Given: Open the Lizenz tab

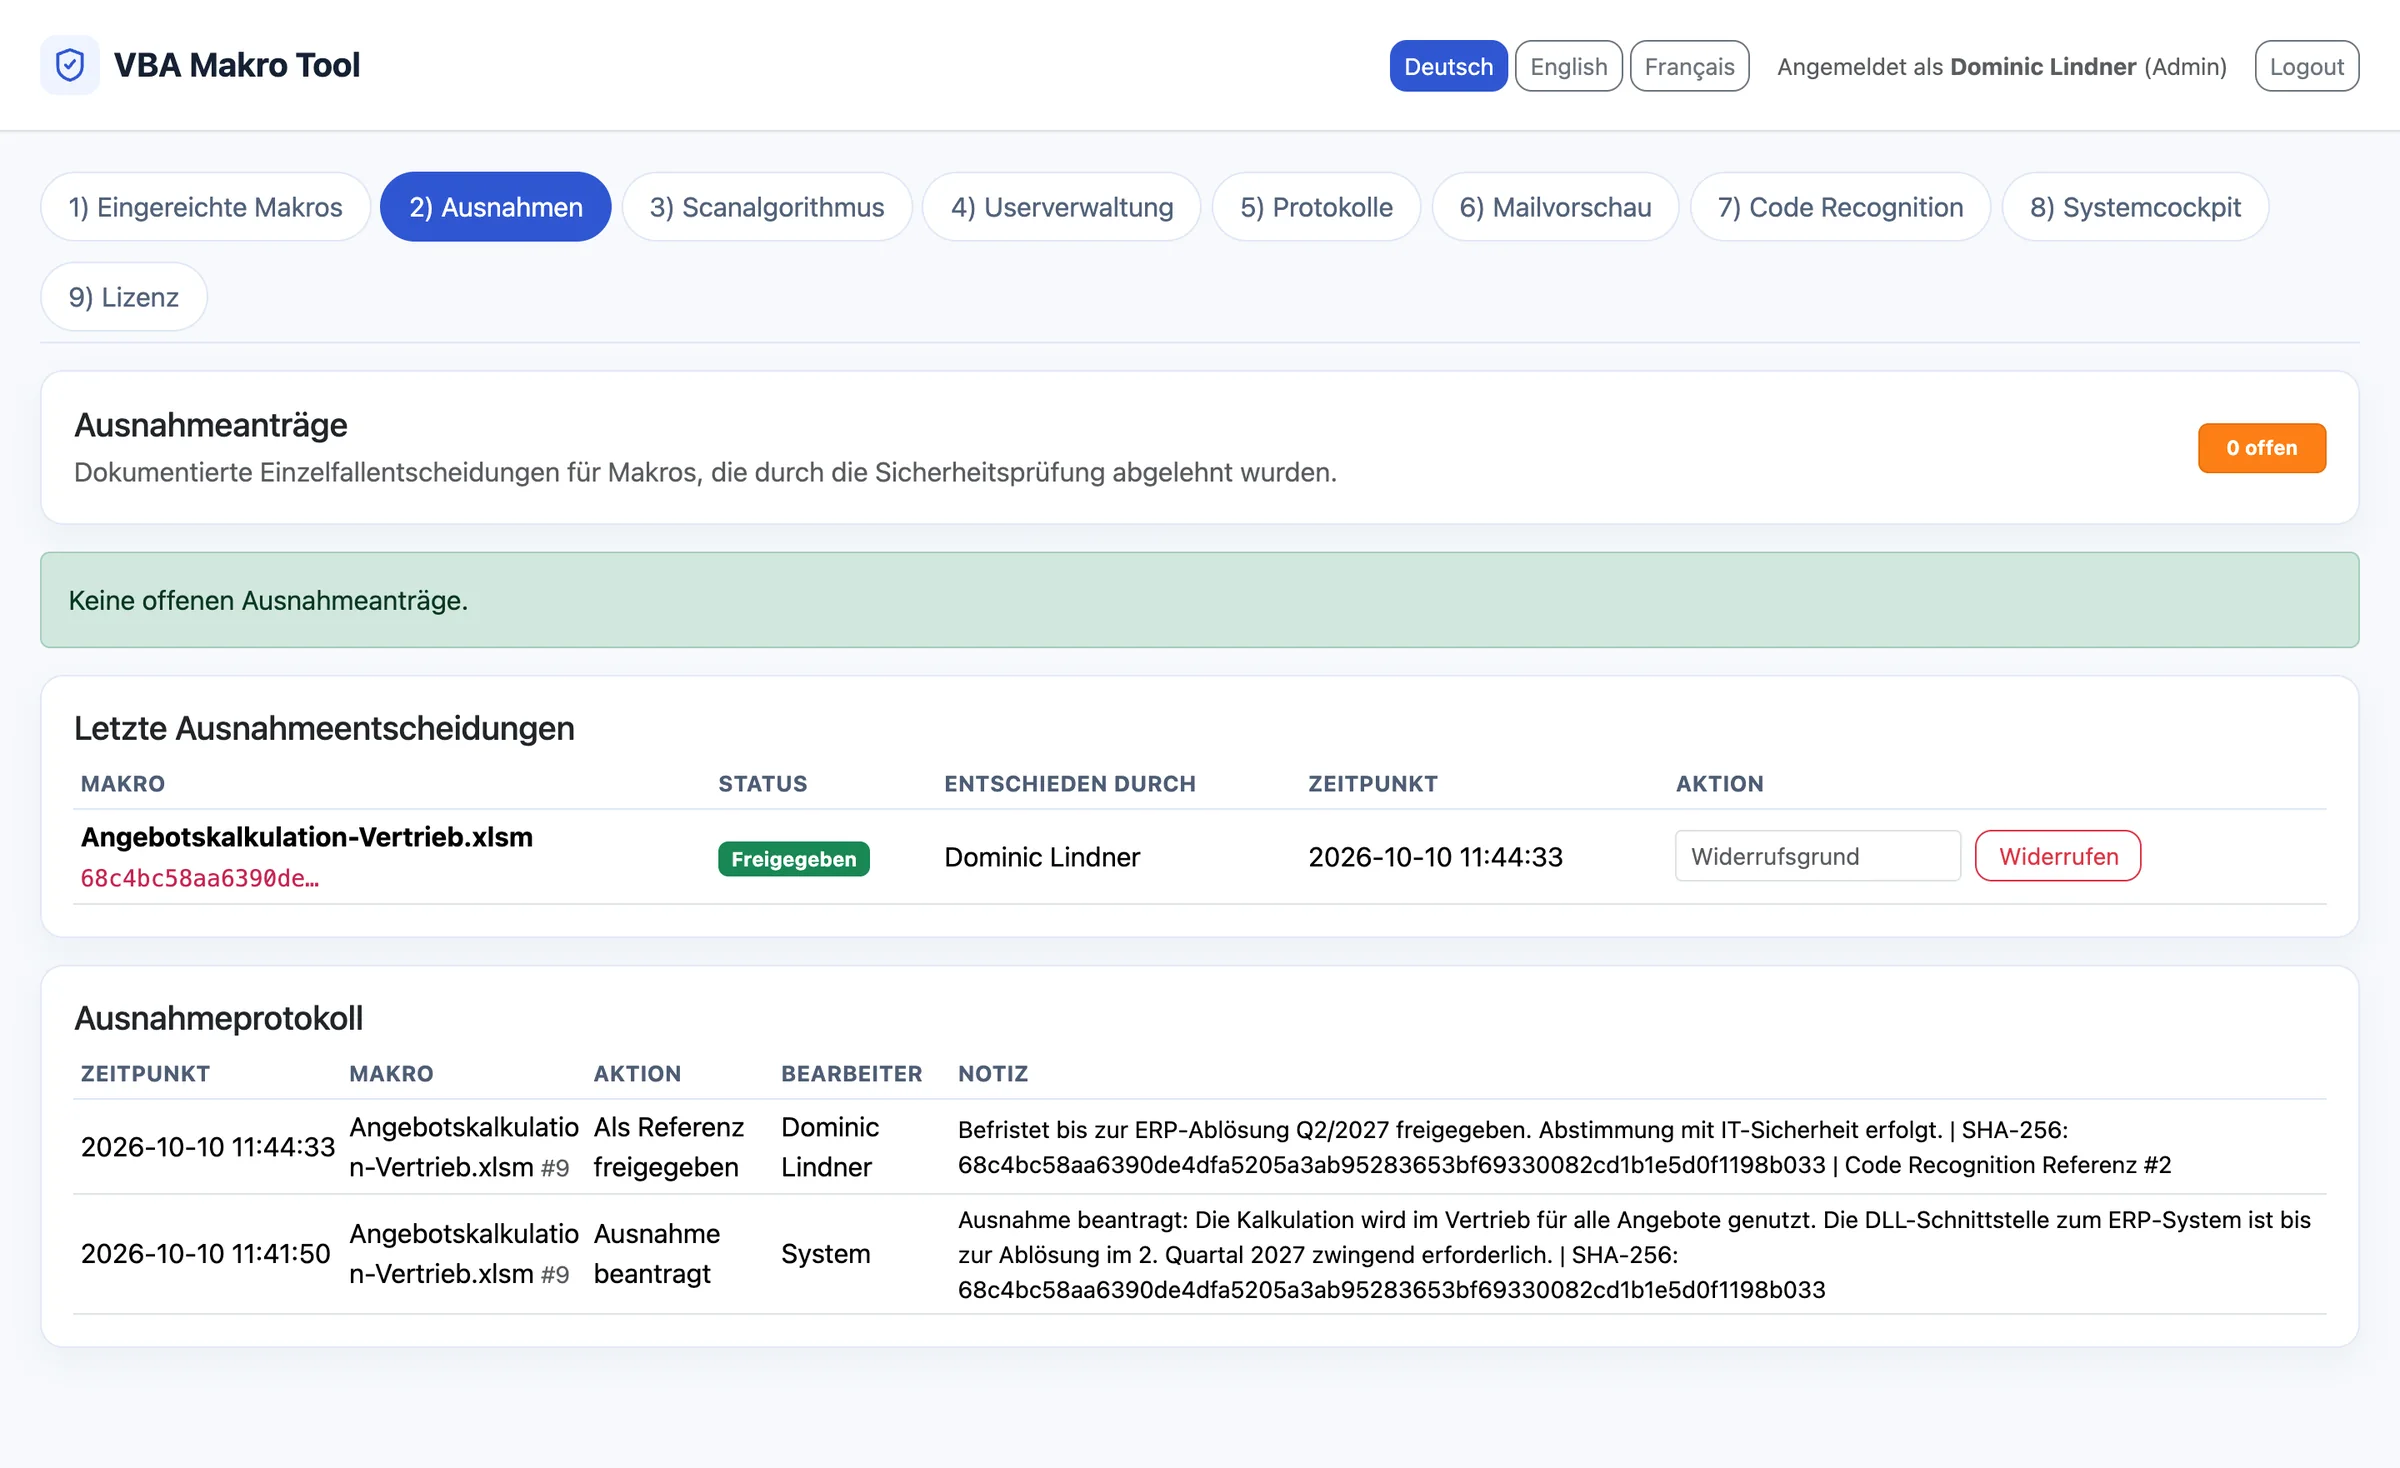Looking at the screenshot, I should click(124, 297).
